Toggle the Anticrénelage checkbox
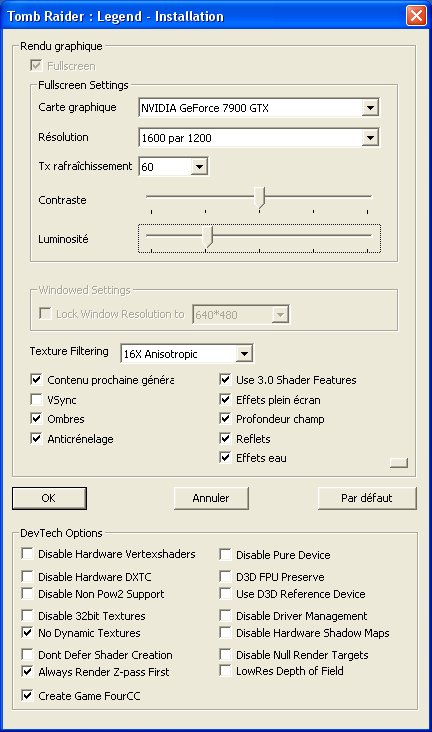This screenshot has height=732, width=432. tap(36, 438)
